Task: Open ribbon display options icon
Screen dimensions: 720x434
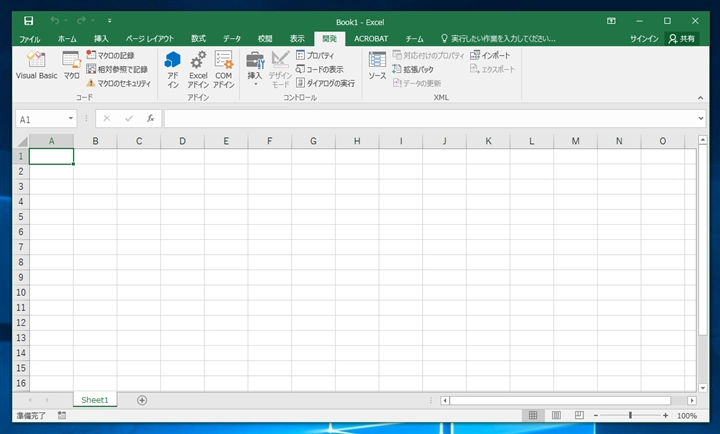Action: [x=611, y=21]
